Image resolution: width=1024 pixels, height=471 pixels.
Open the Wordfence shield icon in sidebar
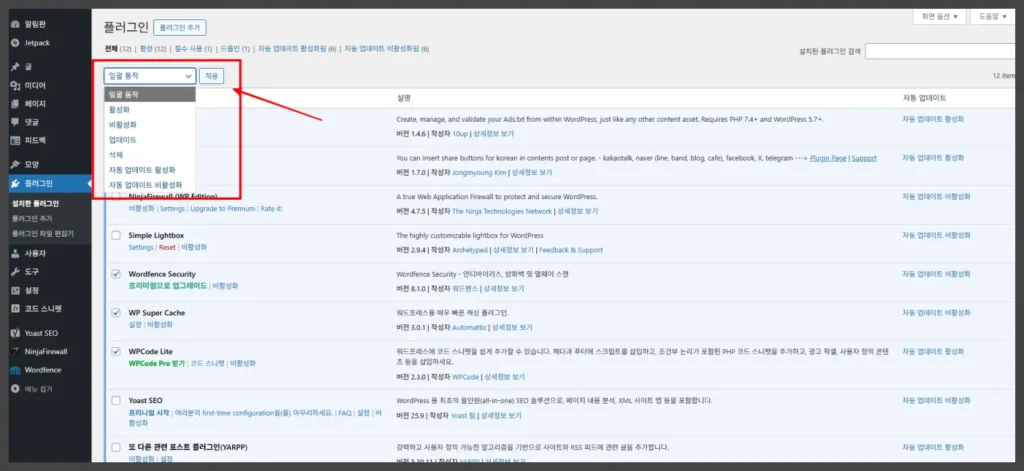[x=16, y=370]
